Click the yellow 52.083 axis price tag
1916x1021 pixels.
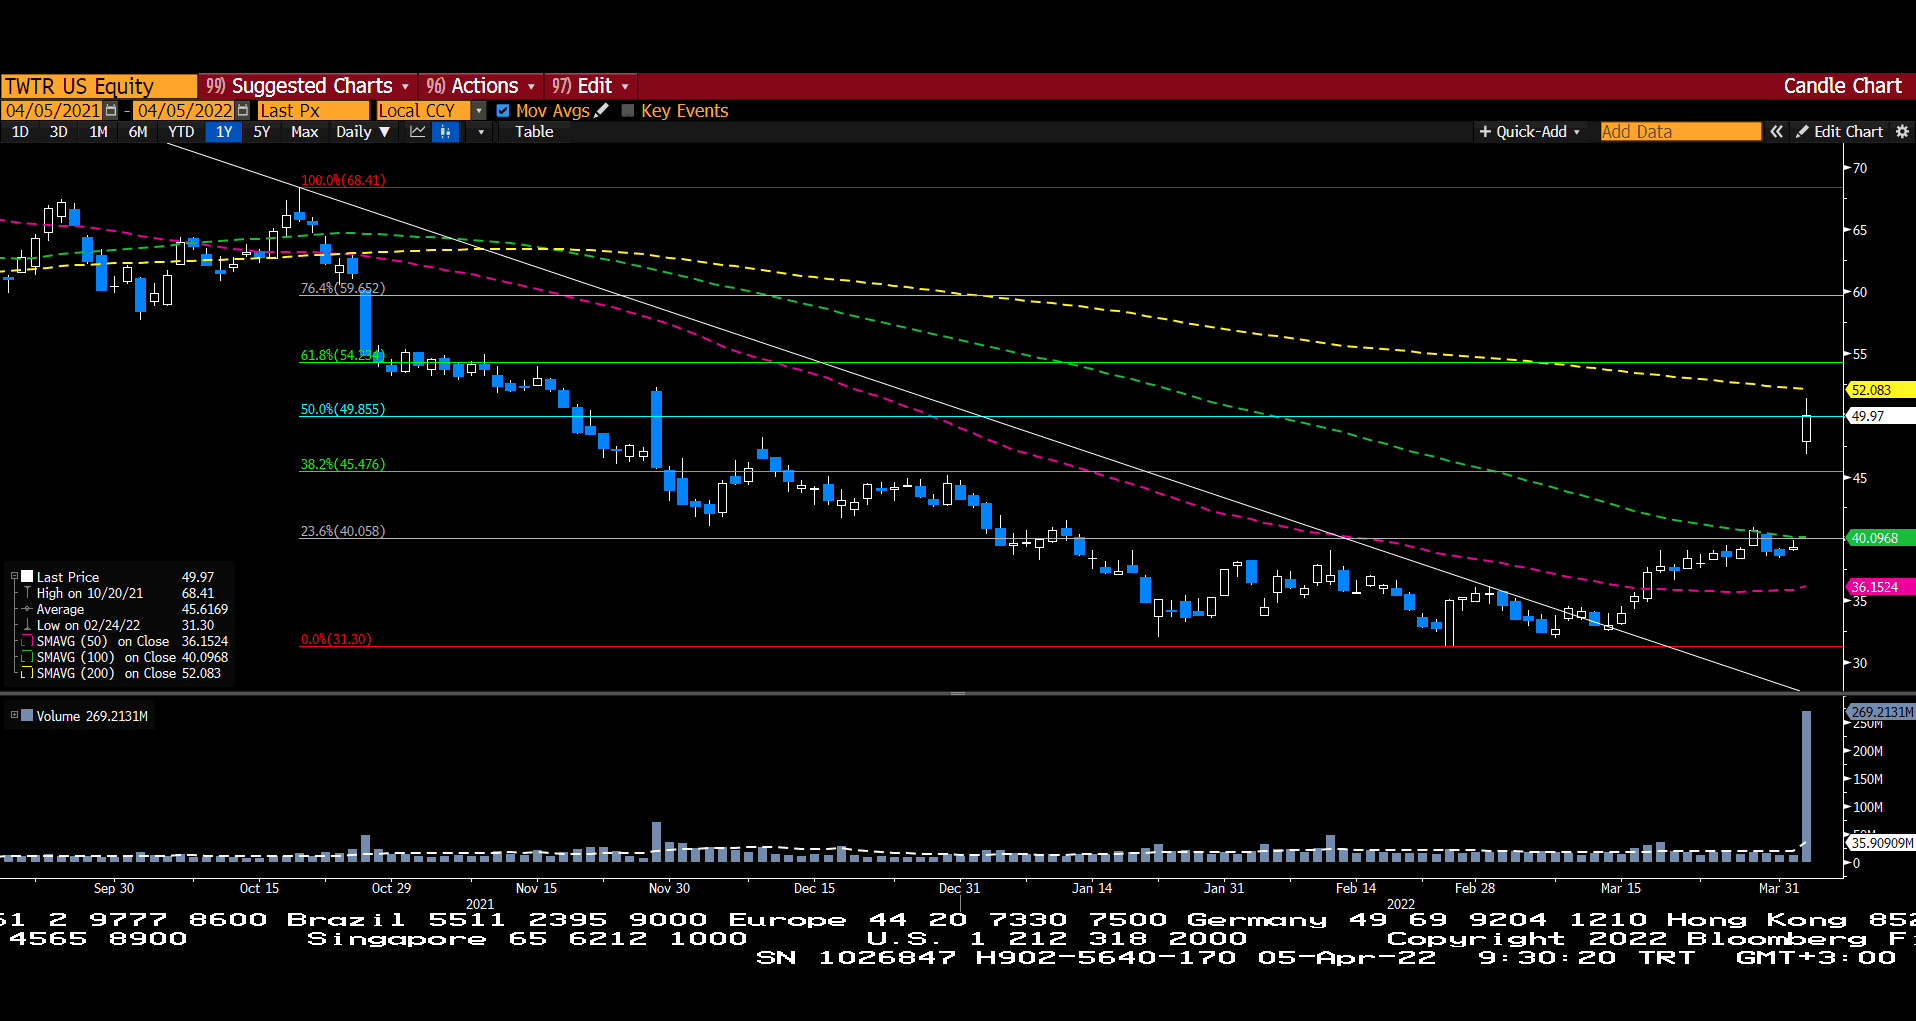1879,390
